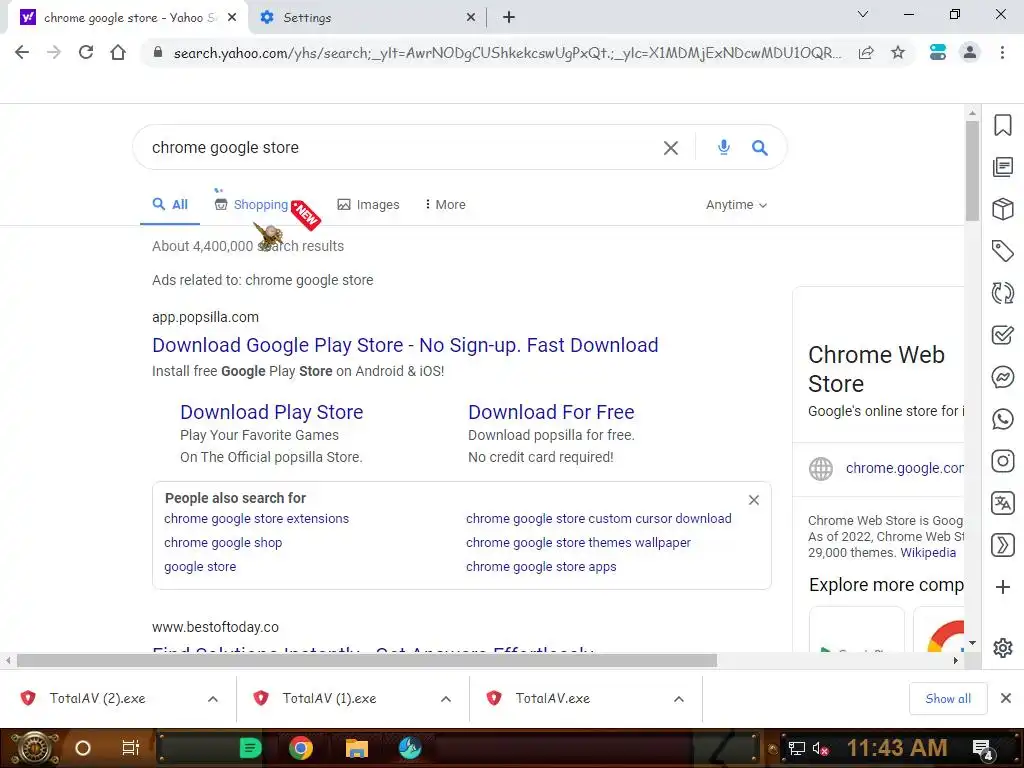Open Messenger from the sidebar
Viewport: 1024px width, 768px height.
(x=1002, y=377)
